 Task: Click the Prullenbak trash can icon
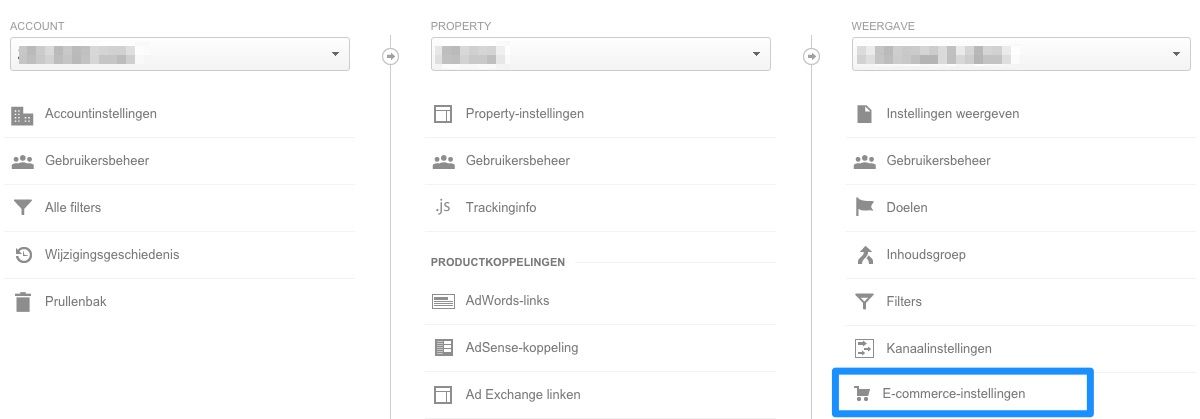tap(22, 301)
